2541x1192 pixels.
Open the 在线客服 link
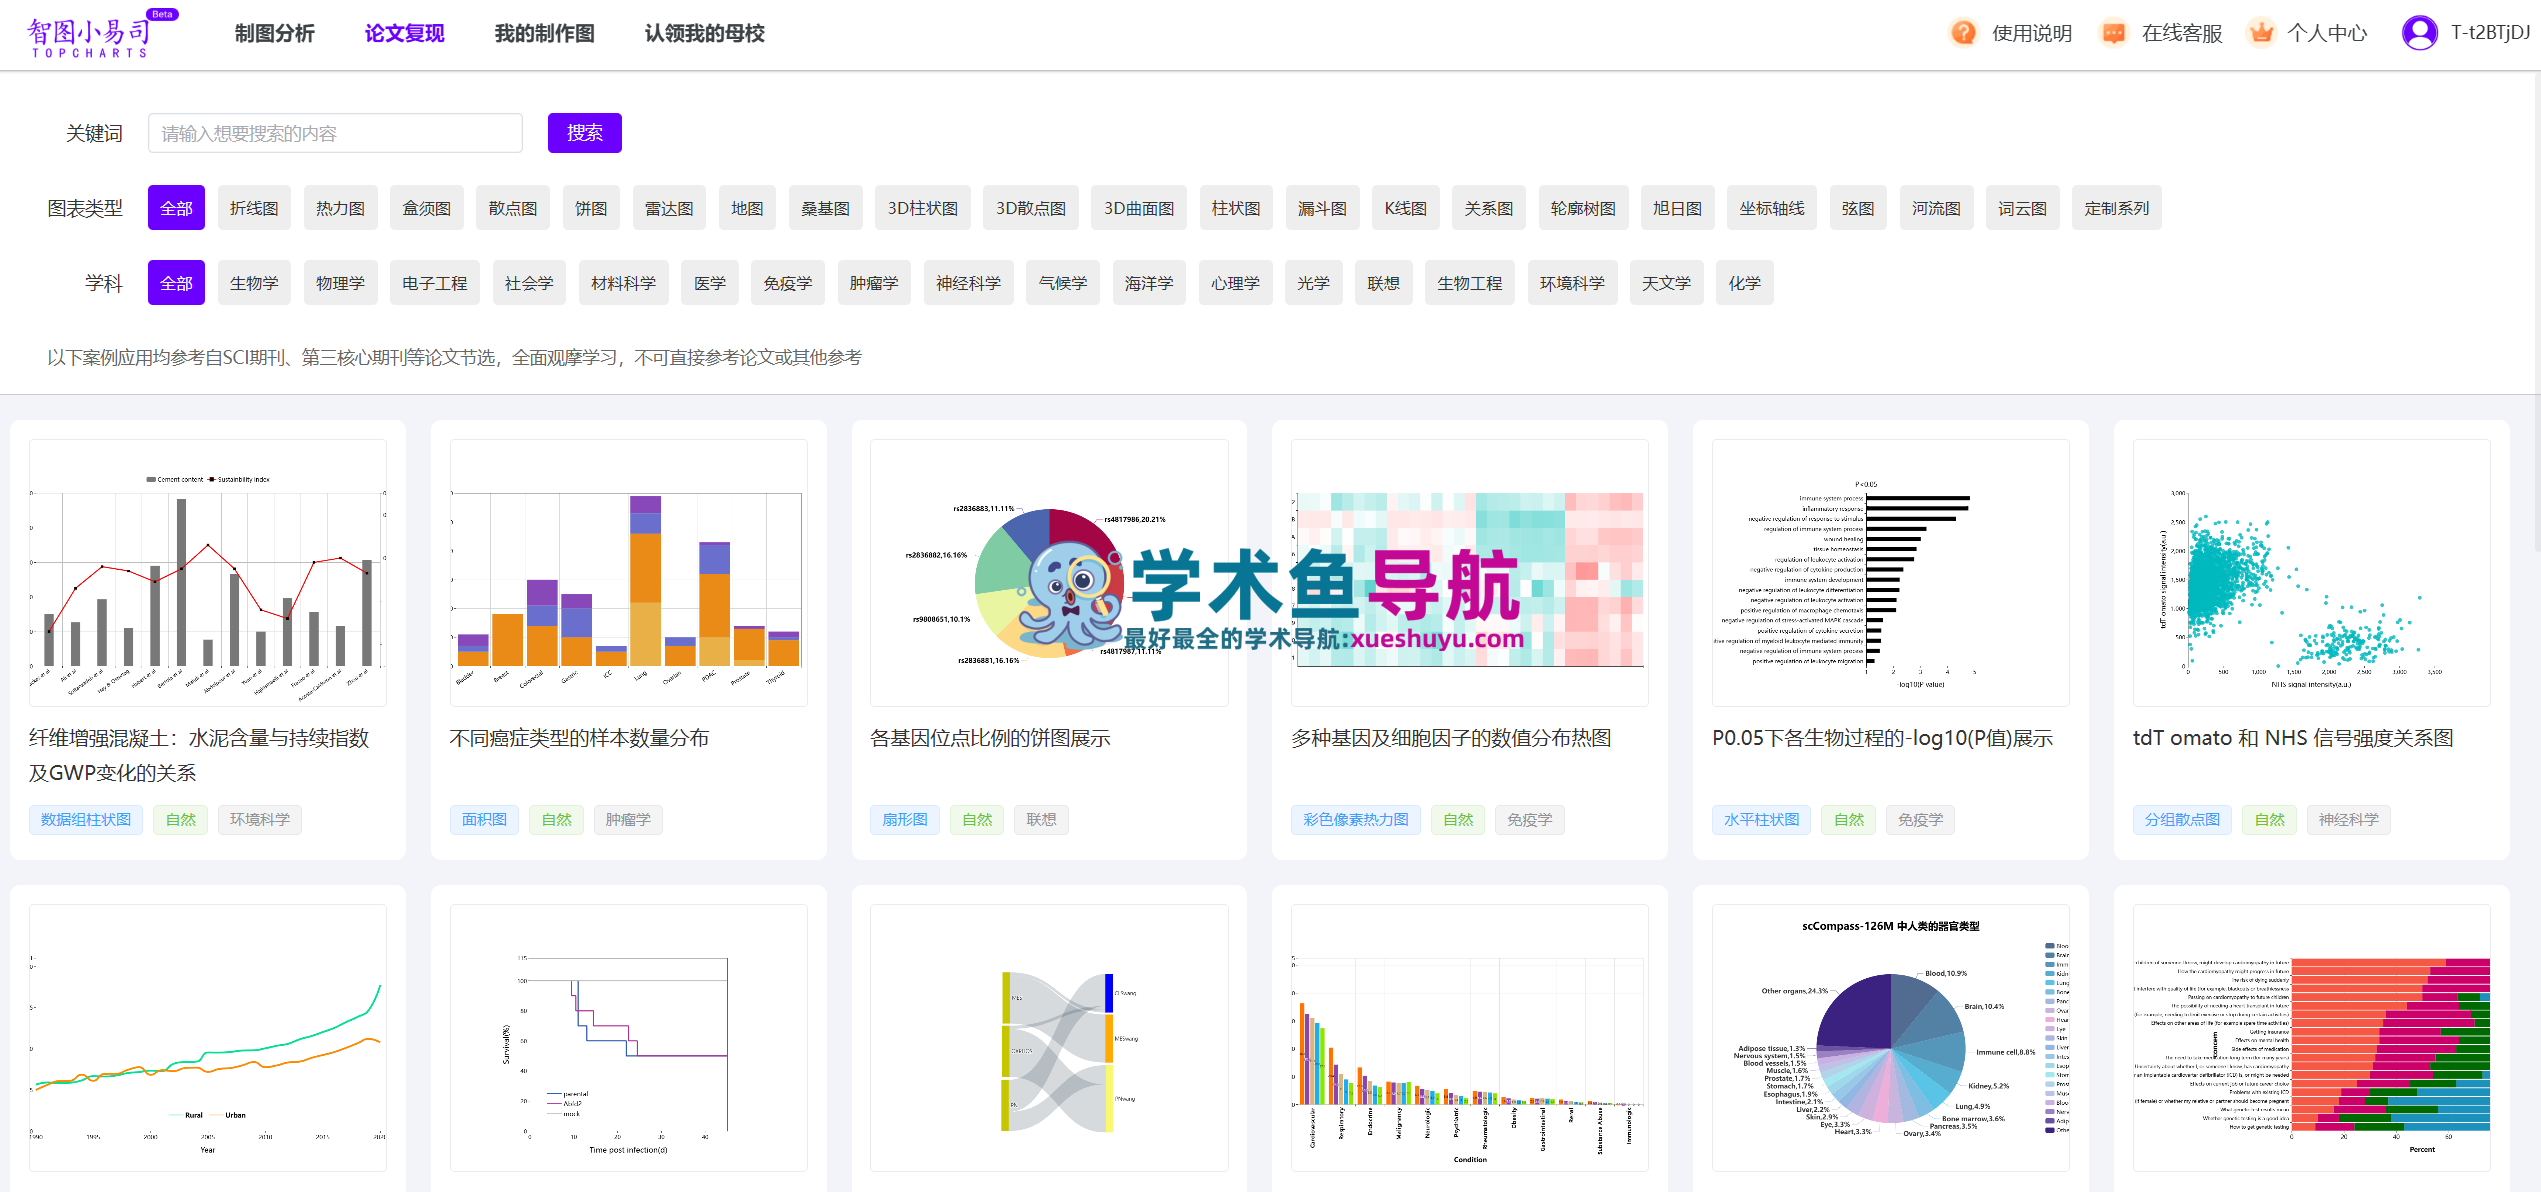(x=2181, y=33)
